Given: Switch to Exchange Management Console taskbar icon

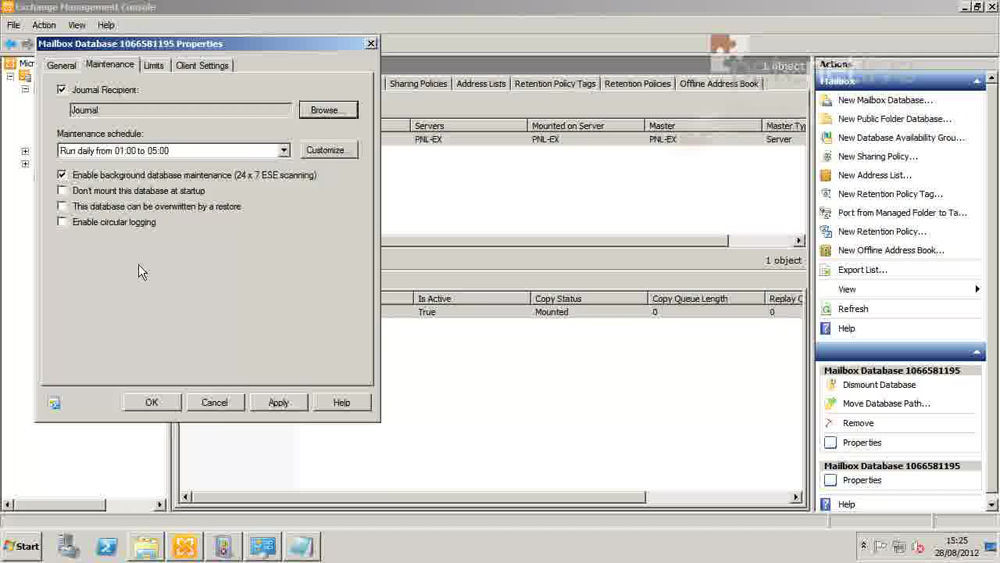Looking at the screenshot, I should 185,546.
